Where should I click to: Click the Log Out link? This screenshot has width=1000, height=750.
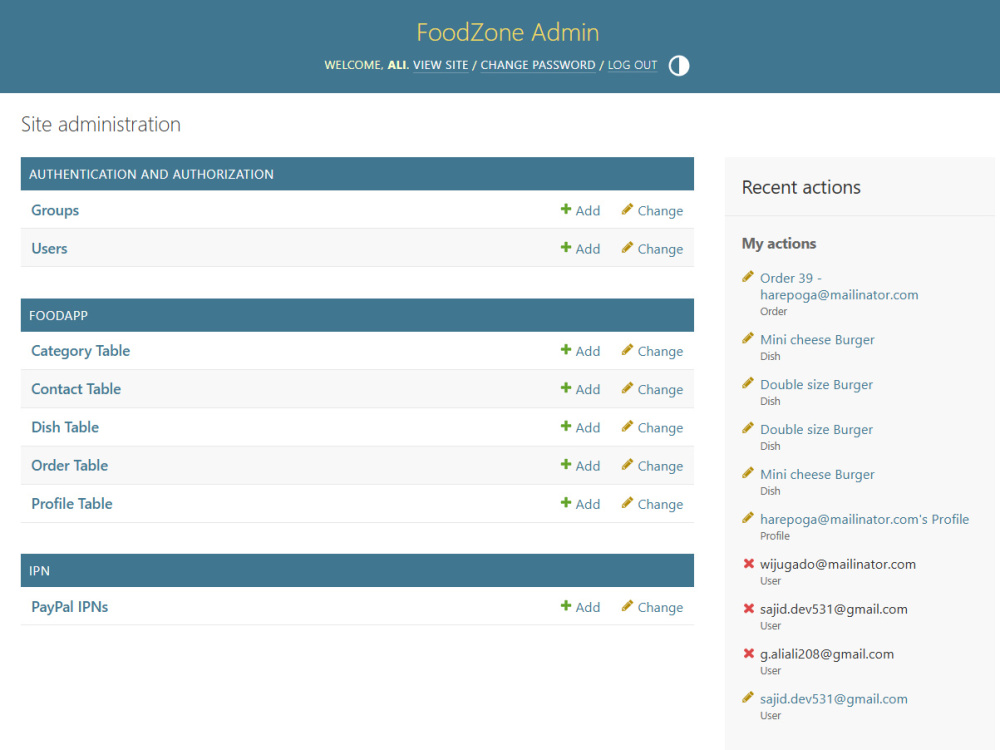pos(632,65)
